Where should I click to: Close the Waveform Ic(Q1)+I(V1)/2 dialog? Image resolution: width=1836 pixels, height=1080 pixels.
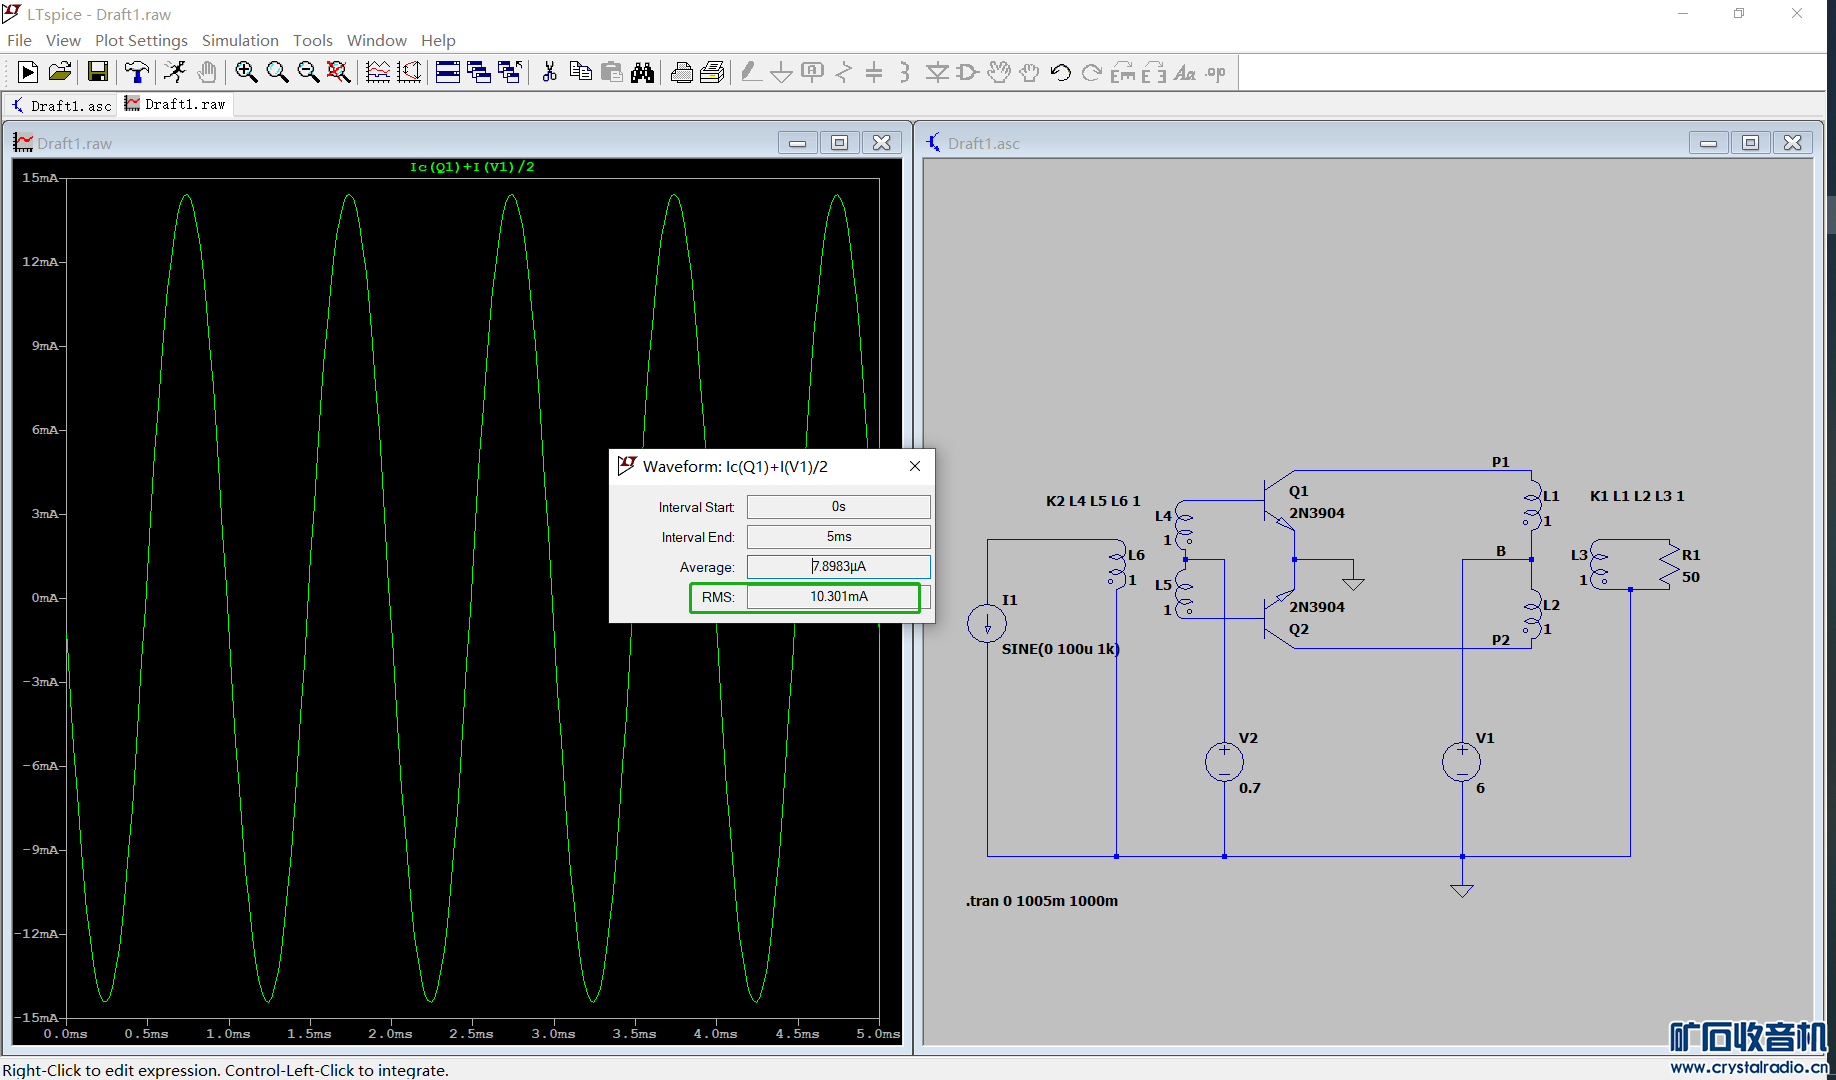tap(914, 466)
